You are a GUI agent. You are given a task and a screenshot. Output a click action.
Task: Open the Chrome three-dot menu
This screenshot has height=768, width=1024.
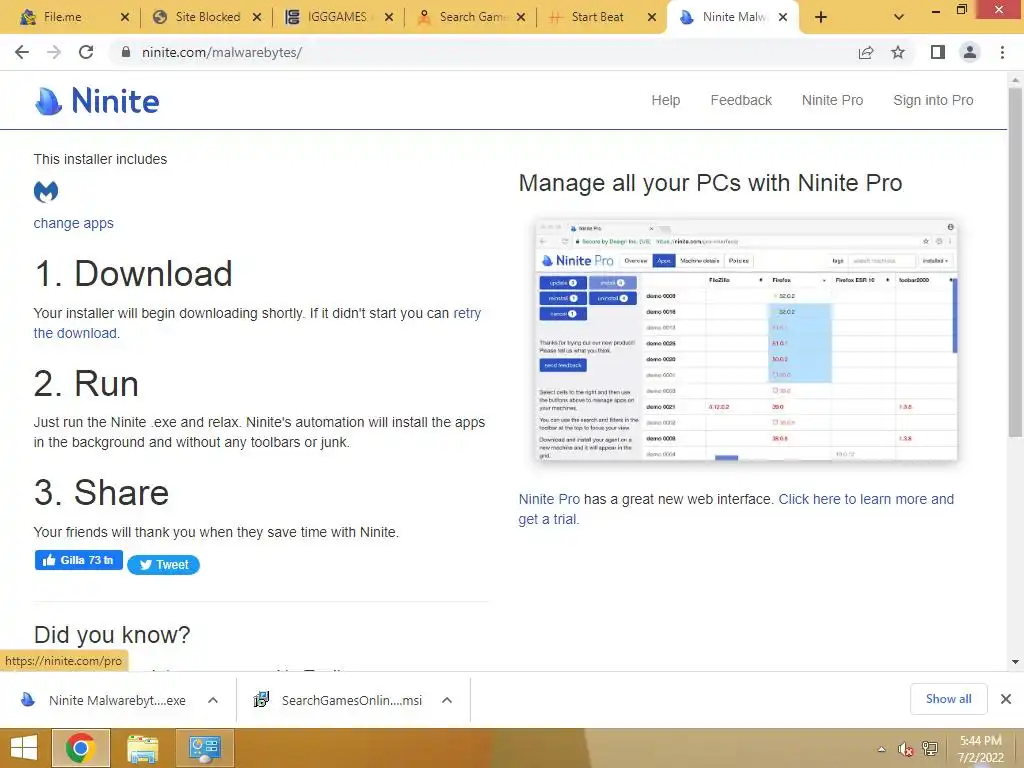click(x=1002, y=52)
